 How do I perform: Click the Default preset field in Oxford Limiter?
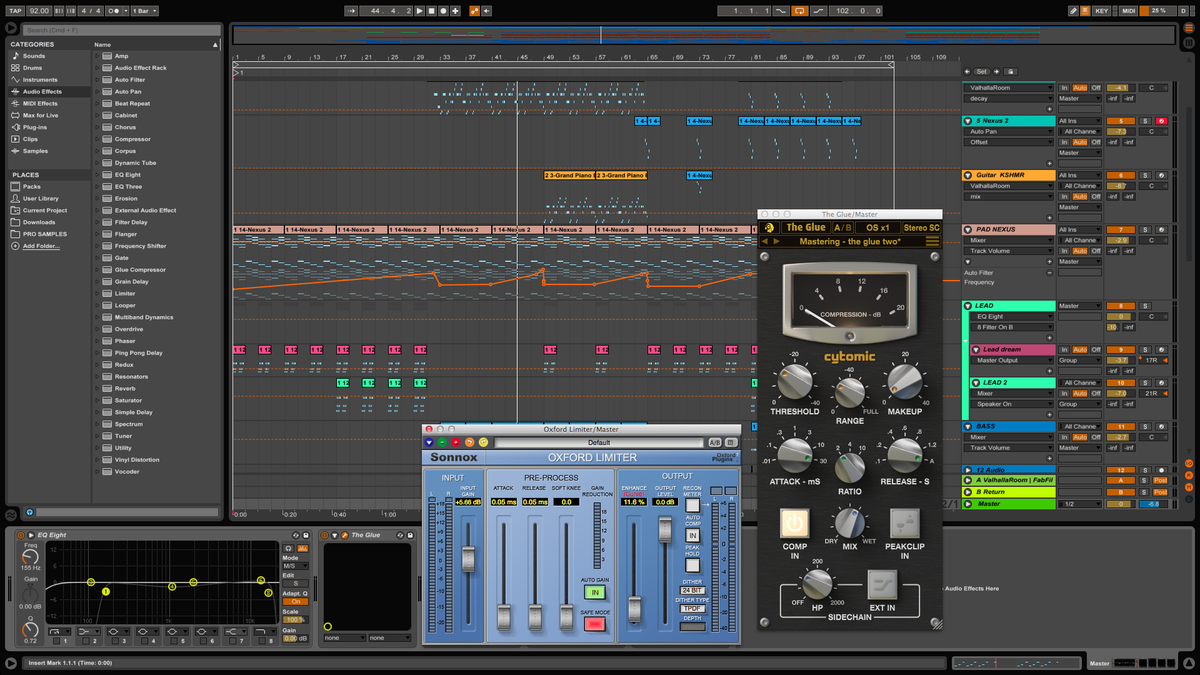coord(598,442)
